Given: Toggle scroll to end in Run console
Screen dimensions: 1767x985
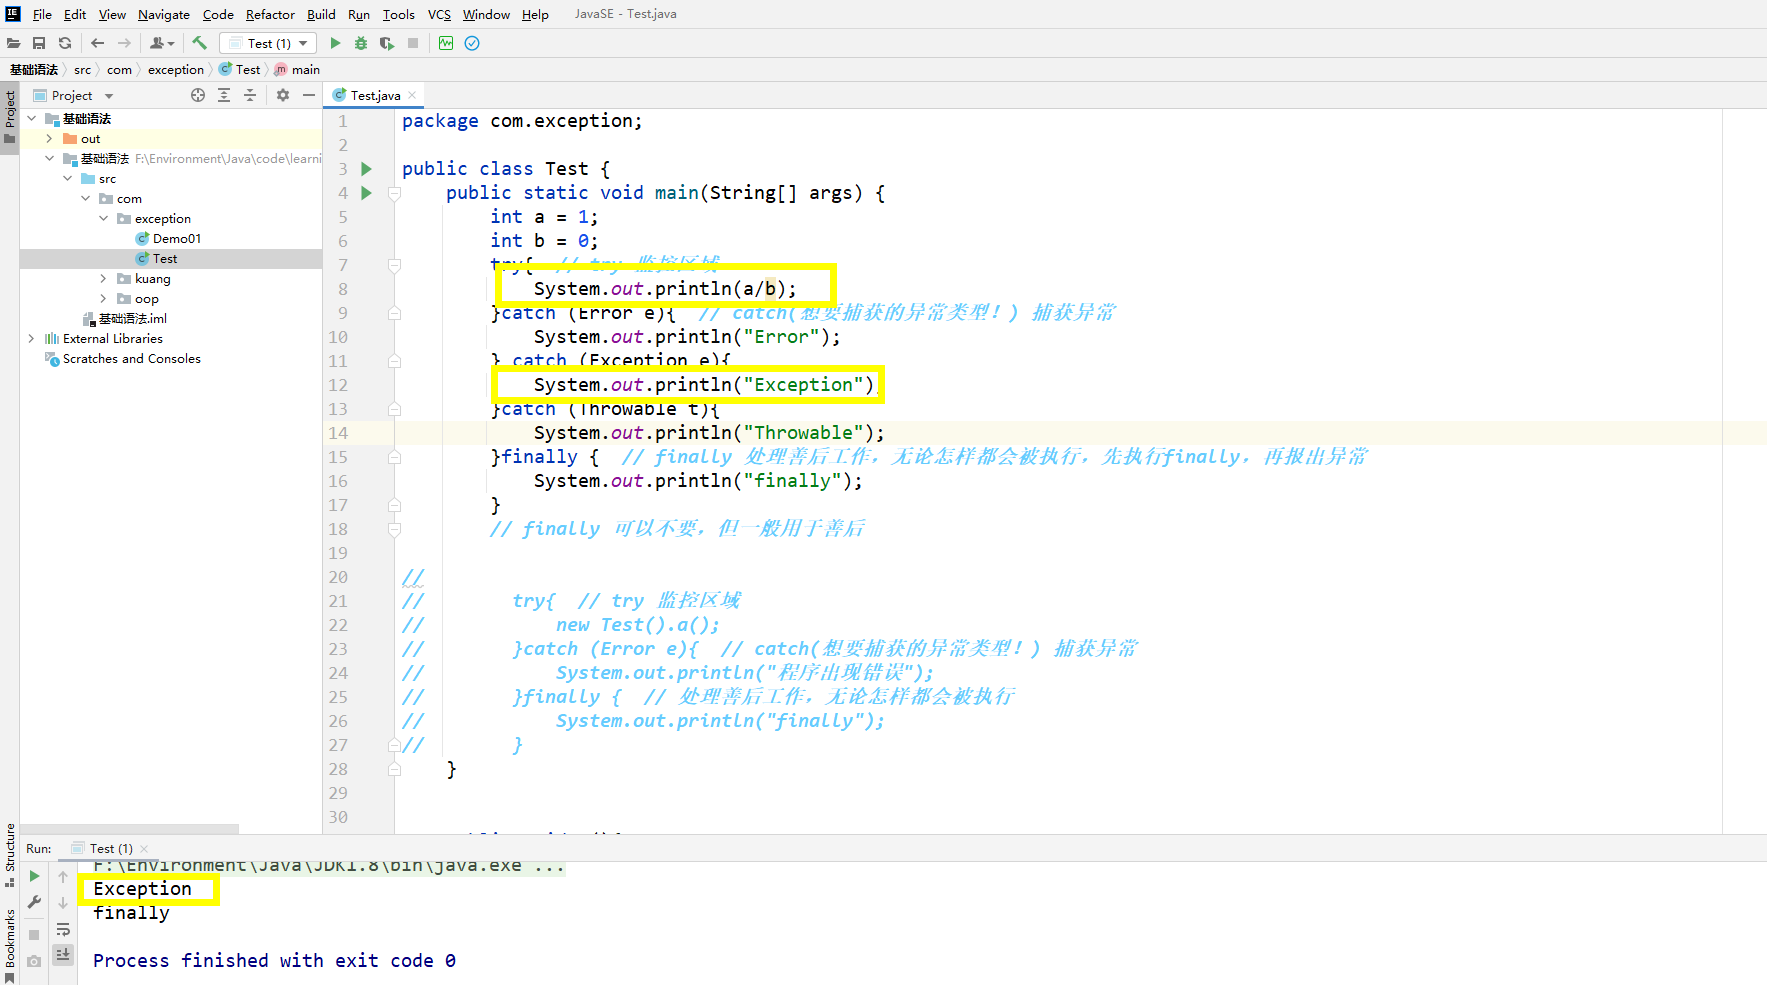Looking at the screenshot, I should pyautogui.click(x=63, y=955).
